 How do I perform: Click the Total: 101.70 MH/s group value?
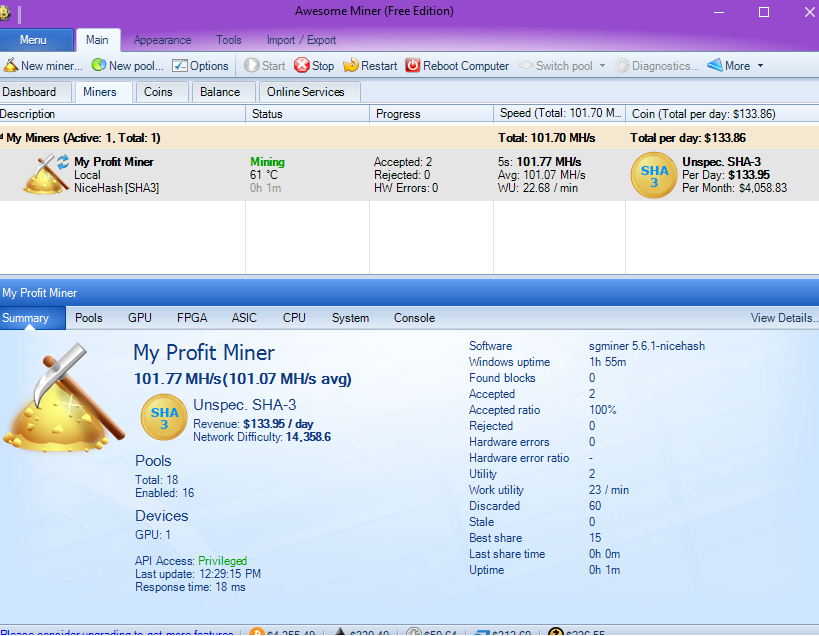pos(546,138)
